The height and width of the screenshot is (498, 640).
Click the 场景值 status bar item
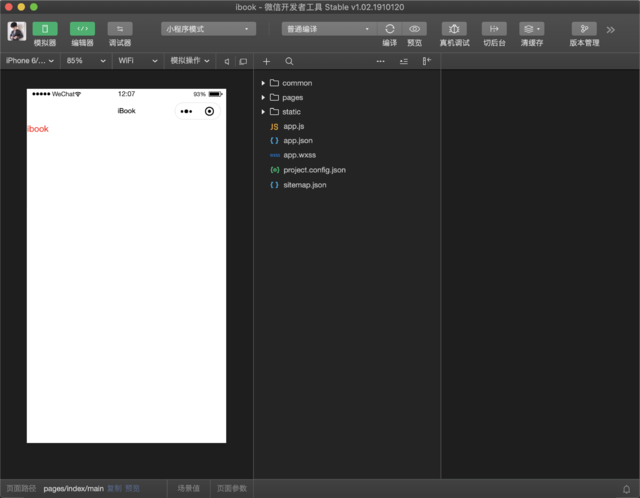pyautogui.click(x=189, y=489)
